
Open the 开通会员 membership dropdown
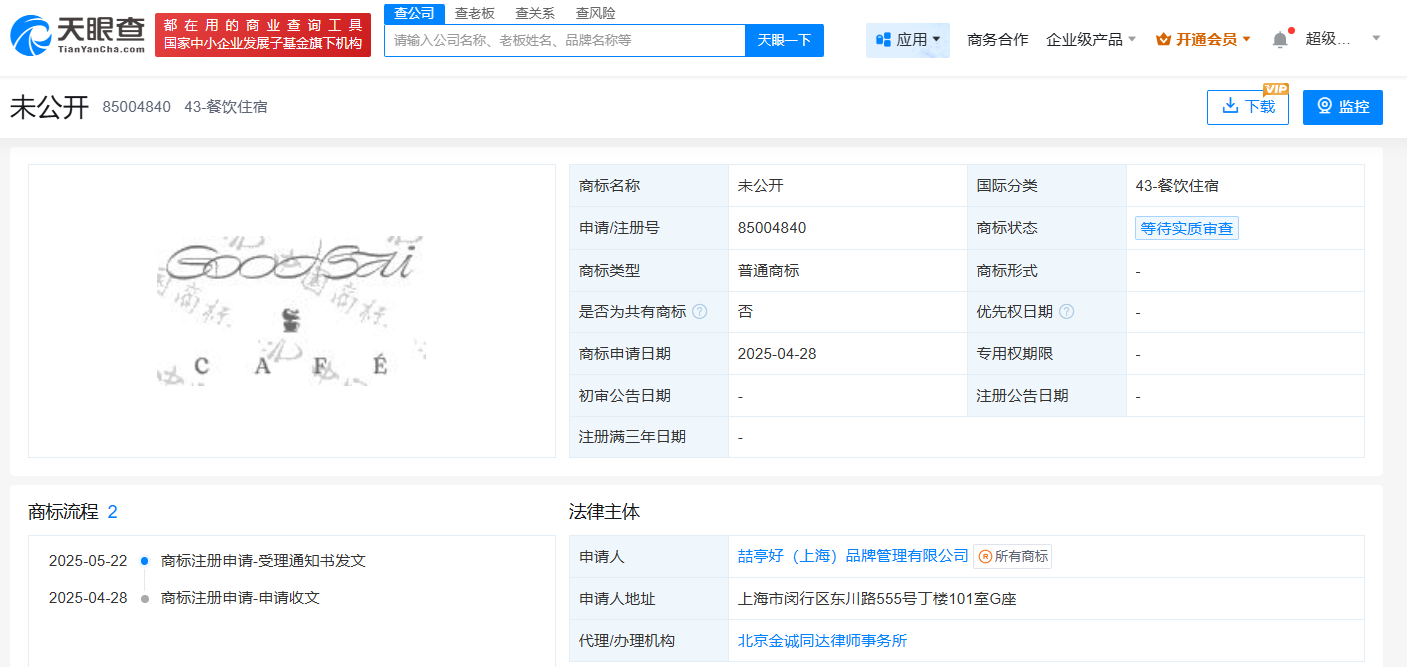point(1204,40)
